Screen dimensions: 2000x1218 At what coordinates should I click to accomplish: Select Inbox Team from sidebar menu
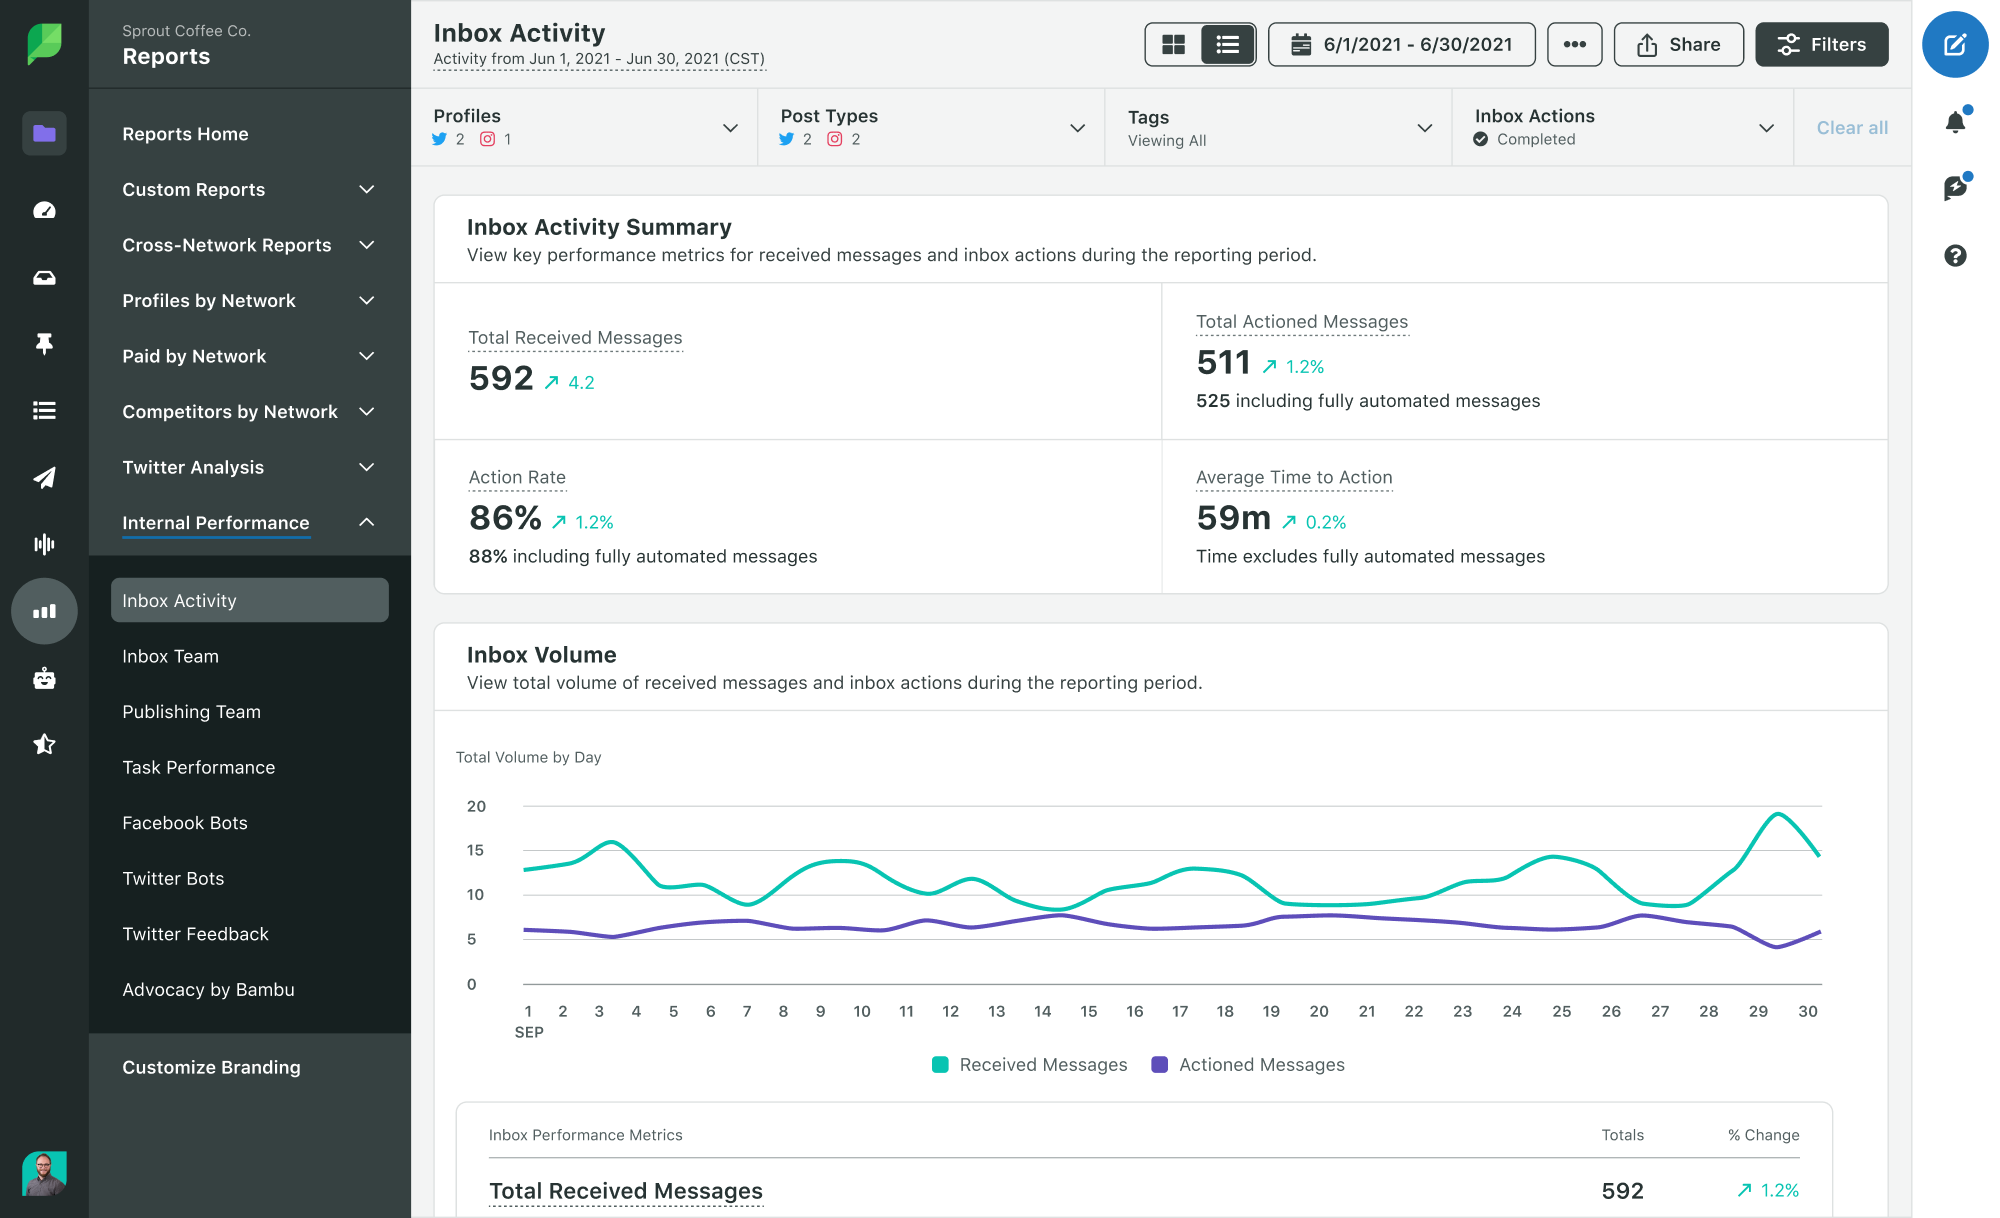pyautogui.click(x=170, y=655)
